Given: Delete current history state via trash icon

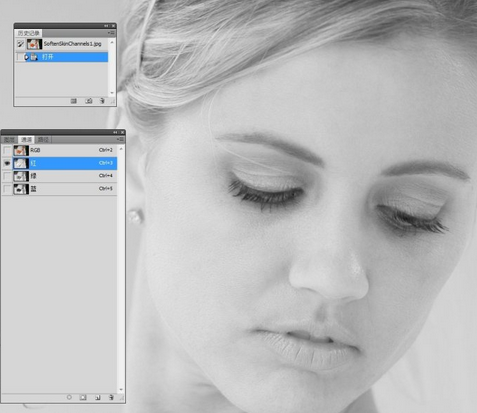Looking at the screenshot, I should [x=102, y=101].
